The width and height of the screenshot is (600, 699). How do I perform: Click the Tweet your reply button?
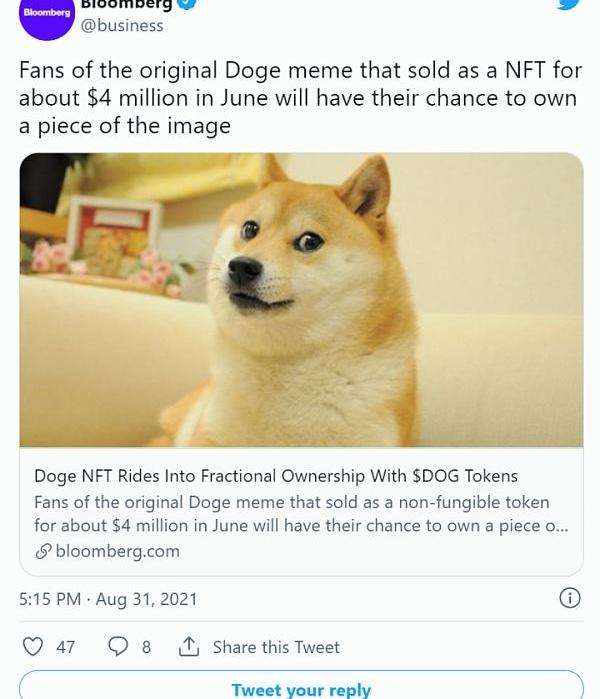(x=301, y=687)
